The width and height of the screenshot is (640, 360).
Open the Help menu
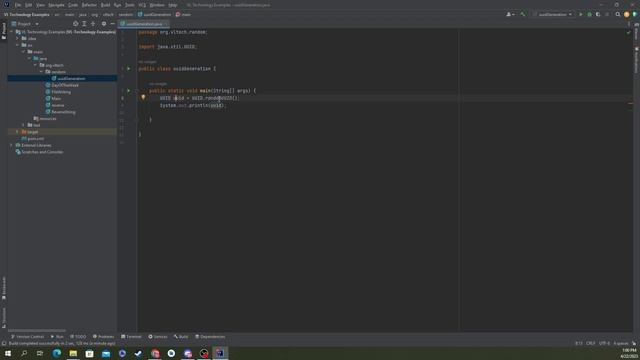(x=173, y=5)
